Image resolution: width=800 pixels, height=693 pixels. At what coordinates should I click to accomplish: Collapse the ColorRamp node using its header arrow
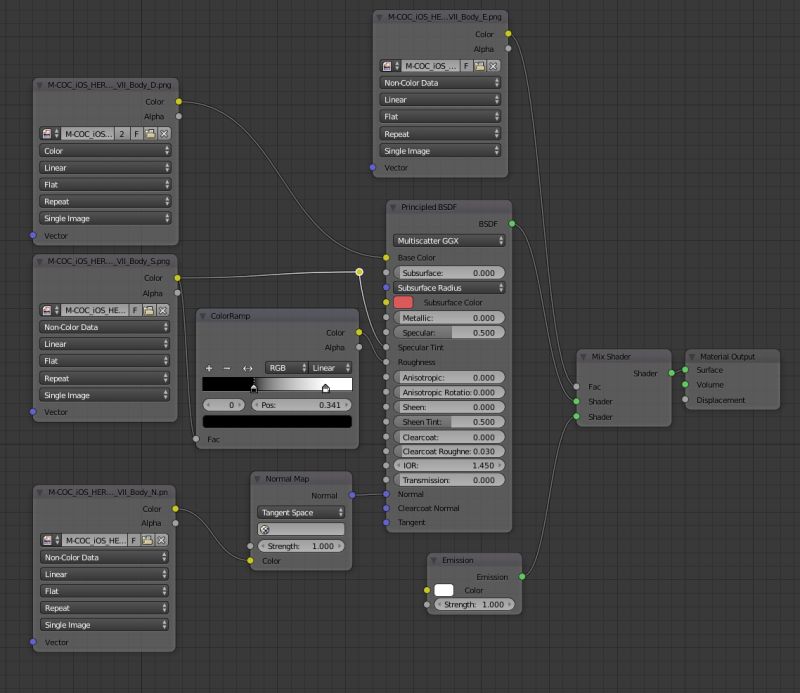tap(202, 315)
